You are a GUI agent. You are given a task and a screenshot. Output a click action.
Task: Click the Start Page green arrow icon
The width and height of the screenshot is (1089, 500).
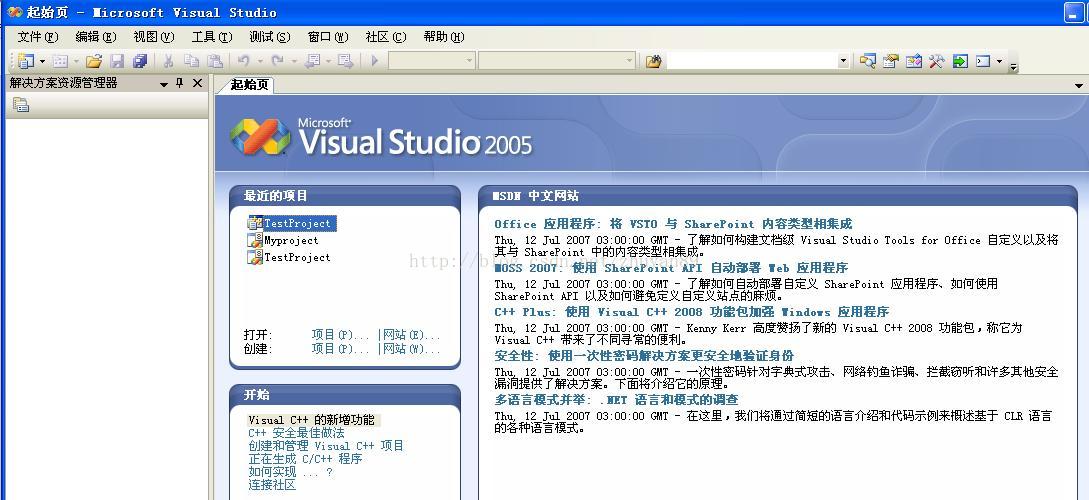coord(960,61)
